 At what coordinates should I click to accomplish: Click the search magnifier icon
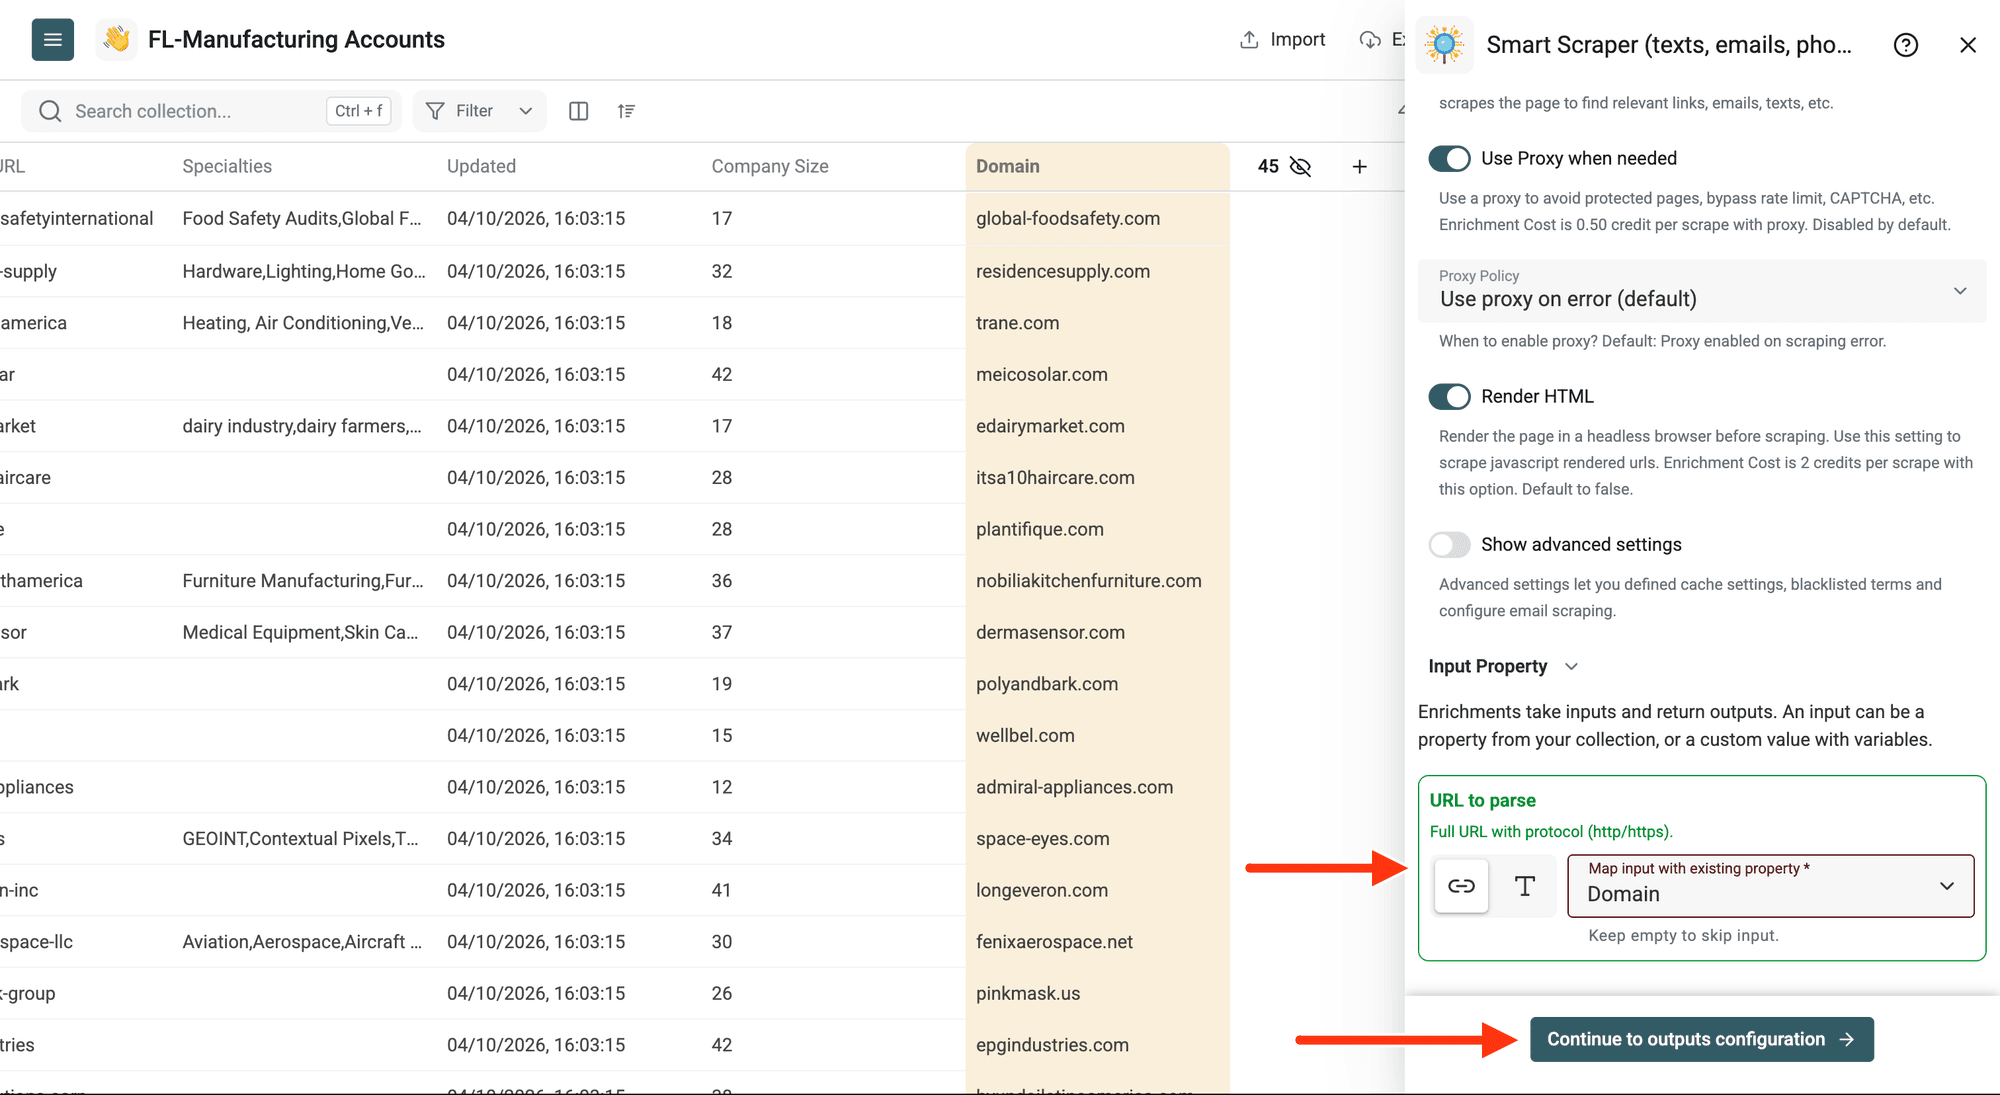[50, 111]
